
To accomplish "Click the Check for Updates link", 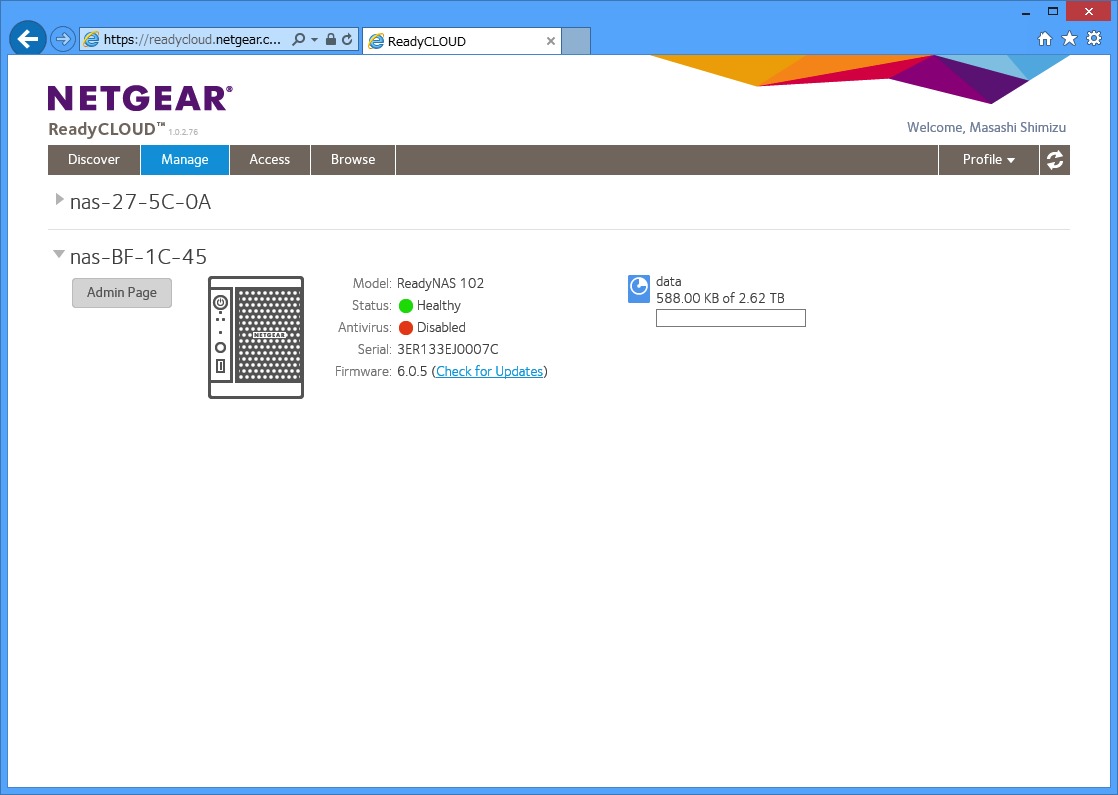I will coord(489,372).
